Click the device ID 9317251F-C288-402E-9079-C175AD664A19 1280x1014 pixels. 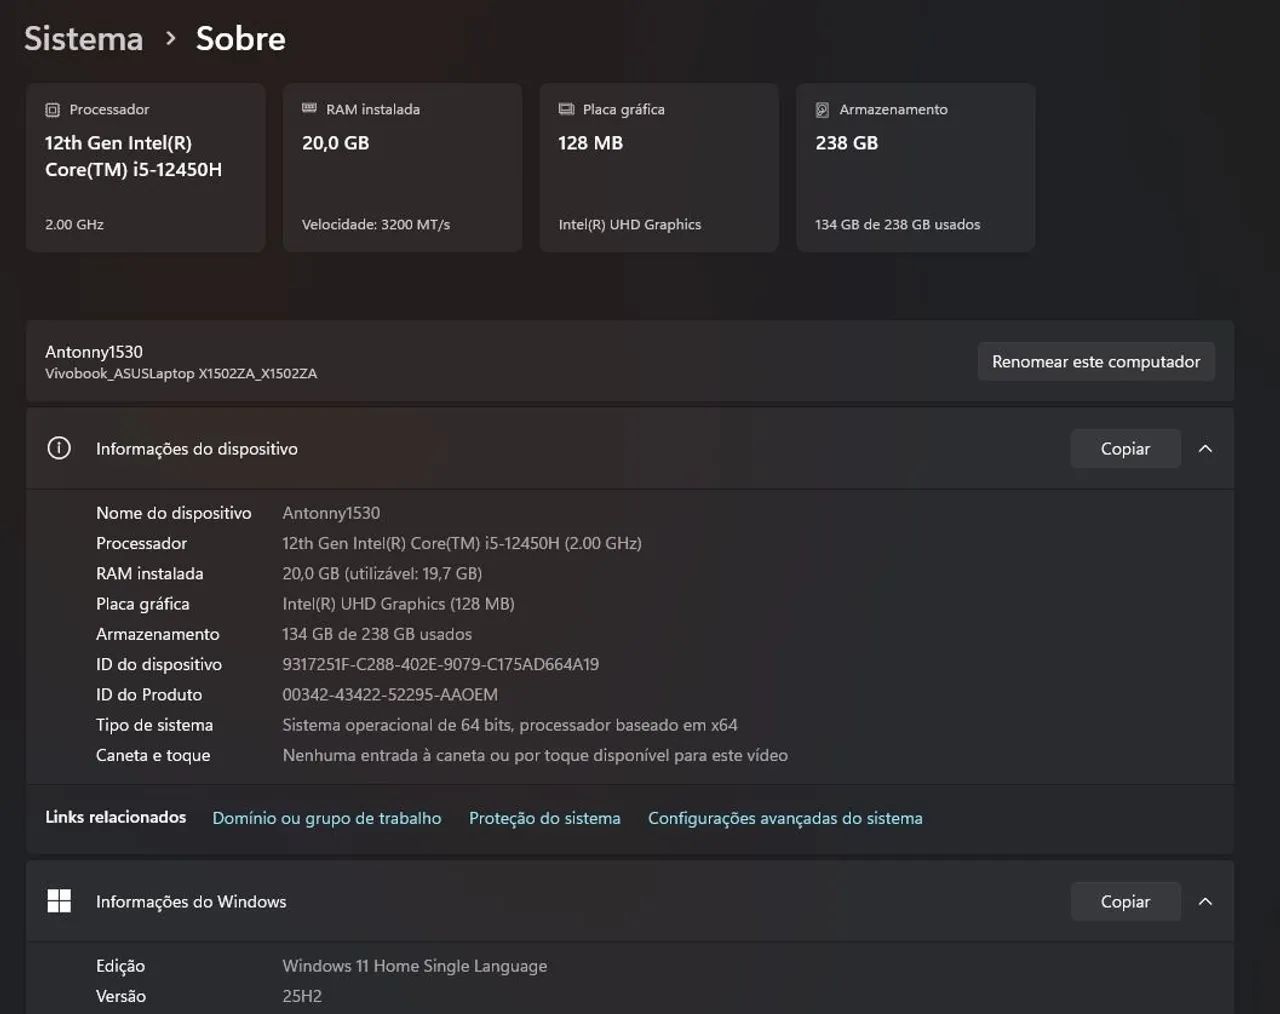pos(441,664)
